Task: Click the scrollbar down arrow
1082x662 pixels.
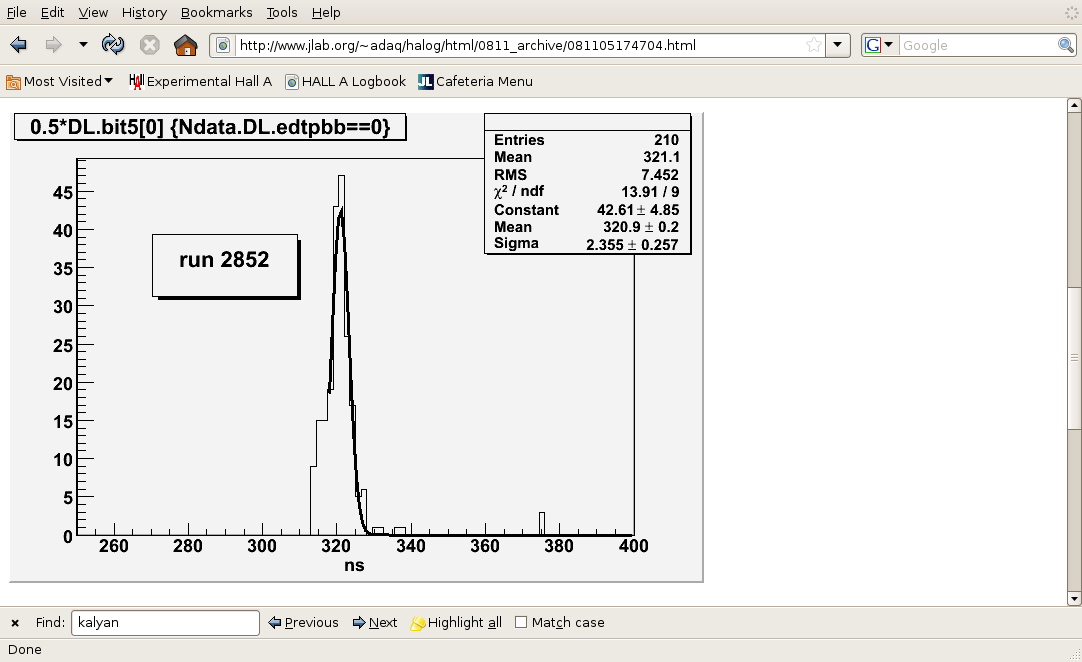Action: click(x=1074, y=598)
